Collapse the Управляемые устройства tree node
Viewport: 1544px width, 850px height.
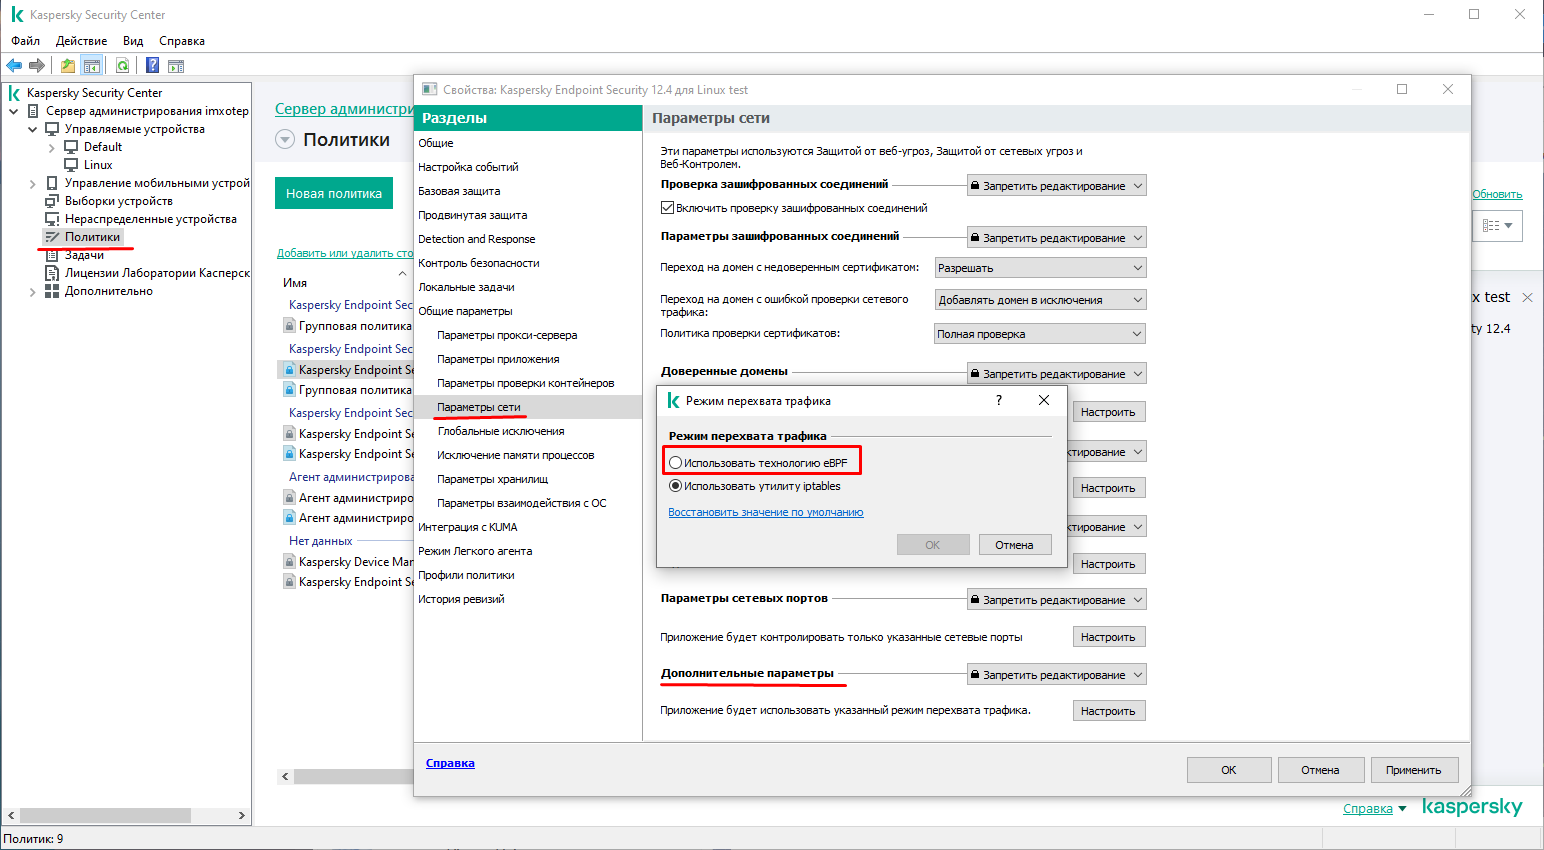point(33,129)
